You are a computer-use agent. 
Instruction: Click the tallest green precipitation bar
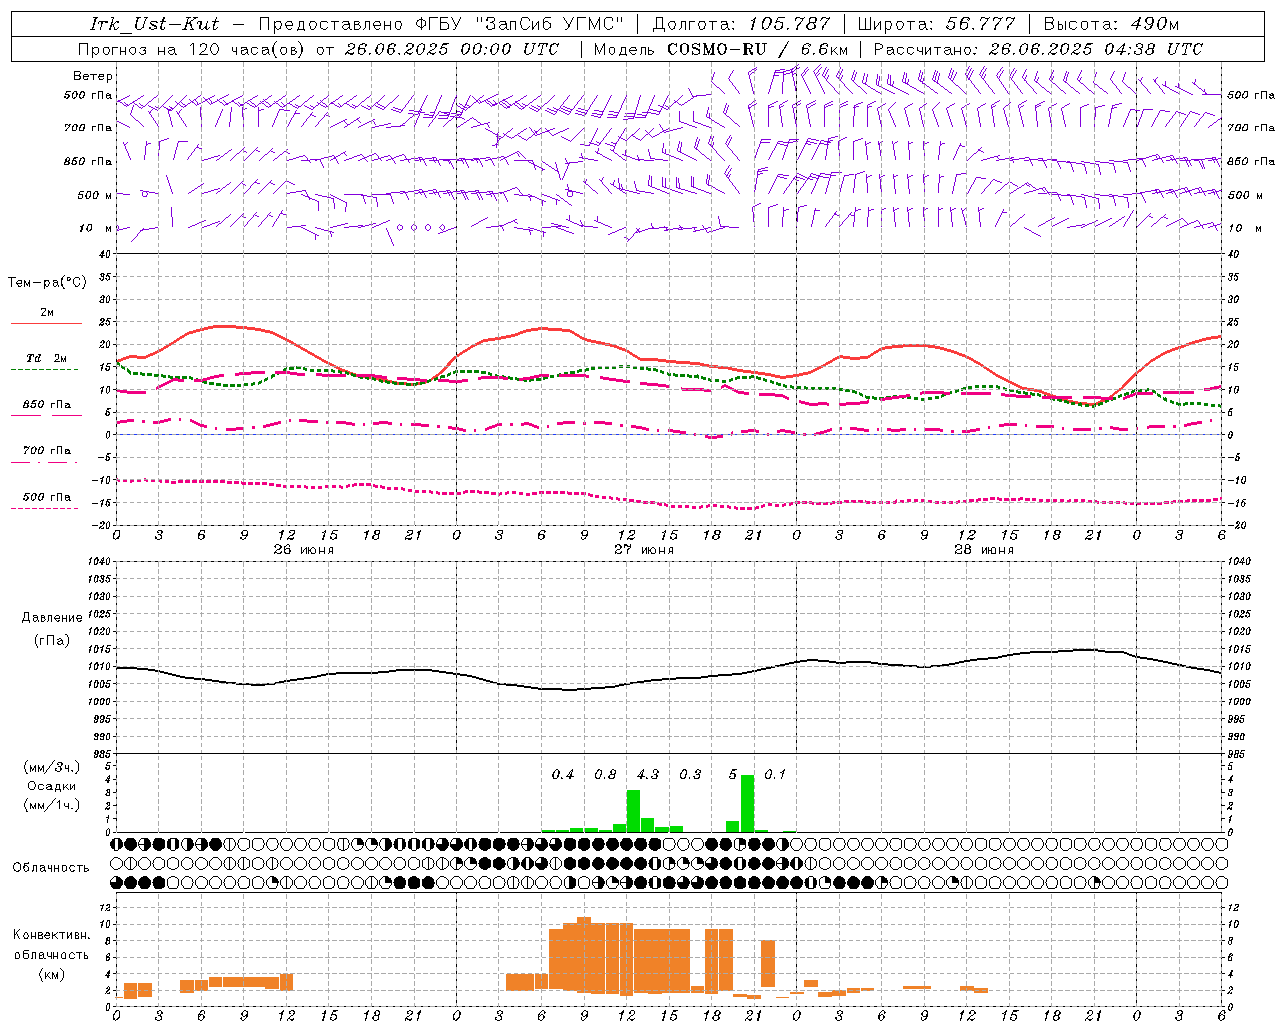(x=747, y=803)
